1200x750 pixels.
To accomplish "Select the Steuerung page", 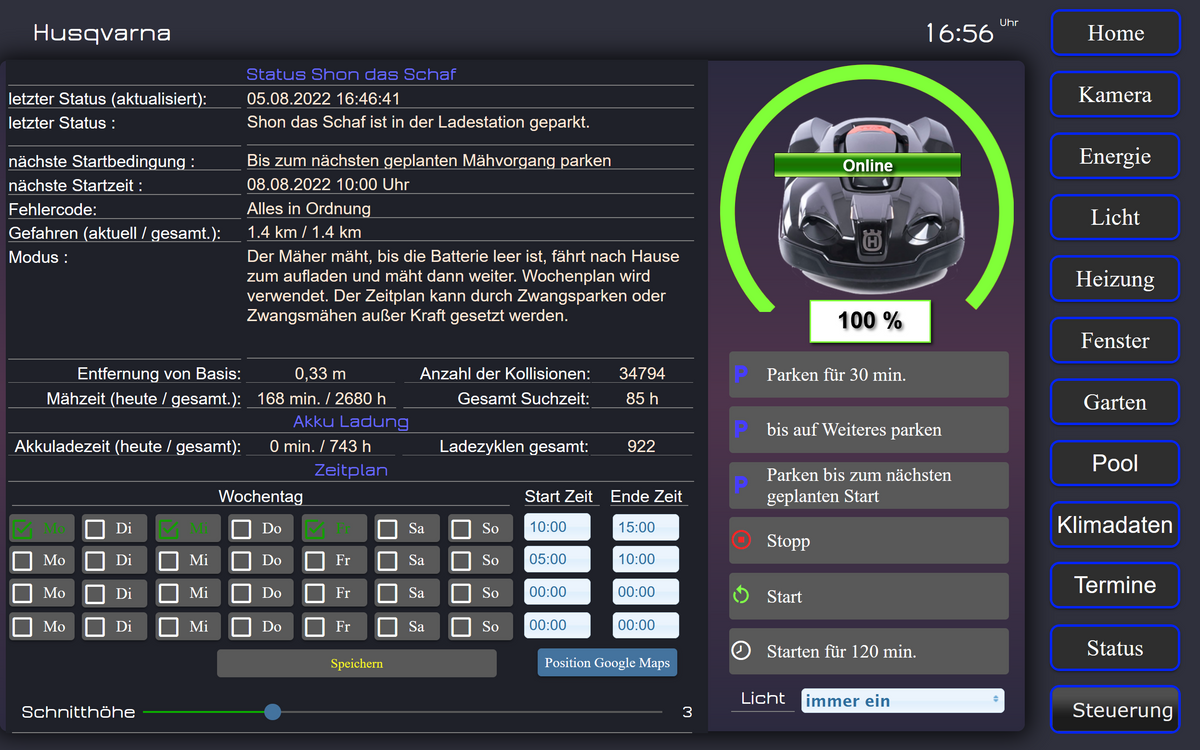I will pyautogui.click(x=1115, y=710).
